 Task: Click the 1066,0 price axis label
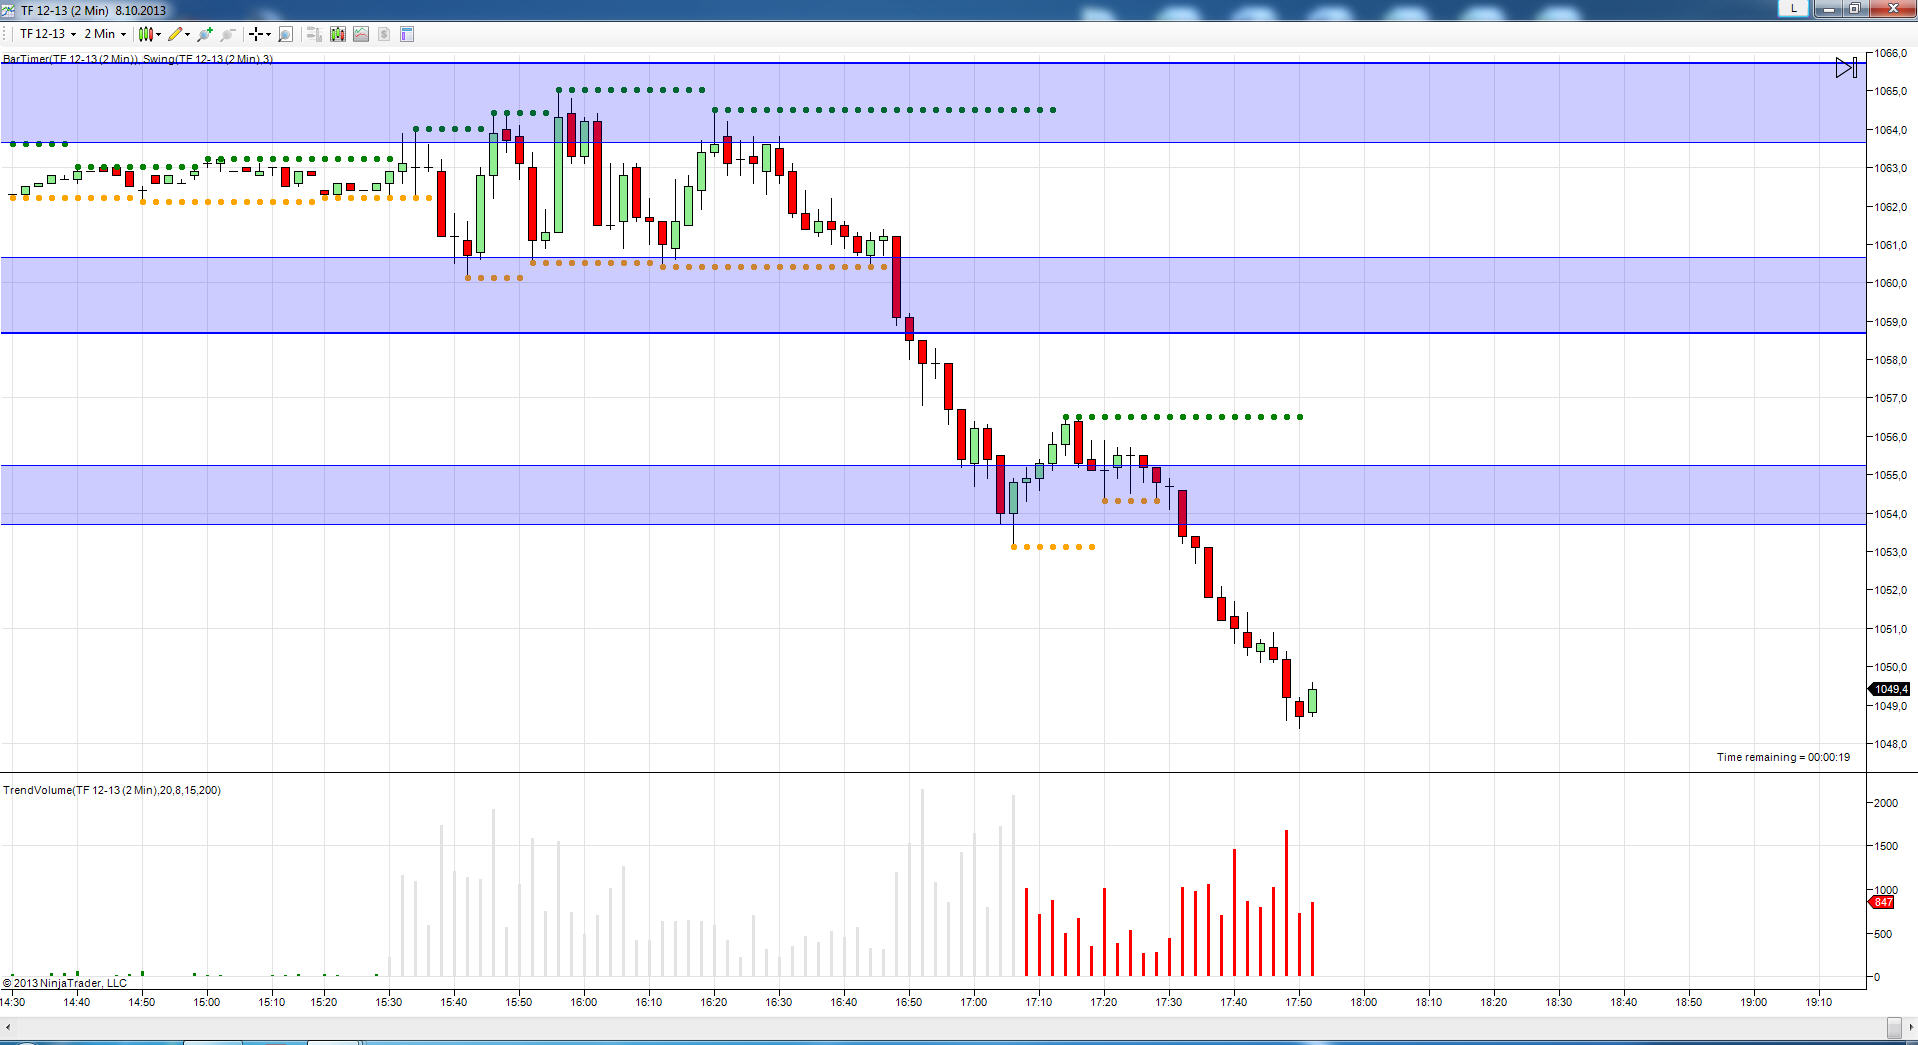(1890, 53)
